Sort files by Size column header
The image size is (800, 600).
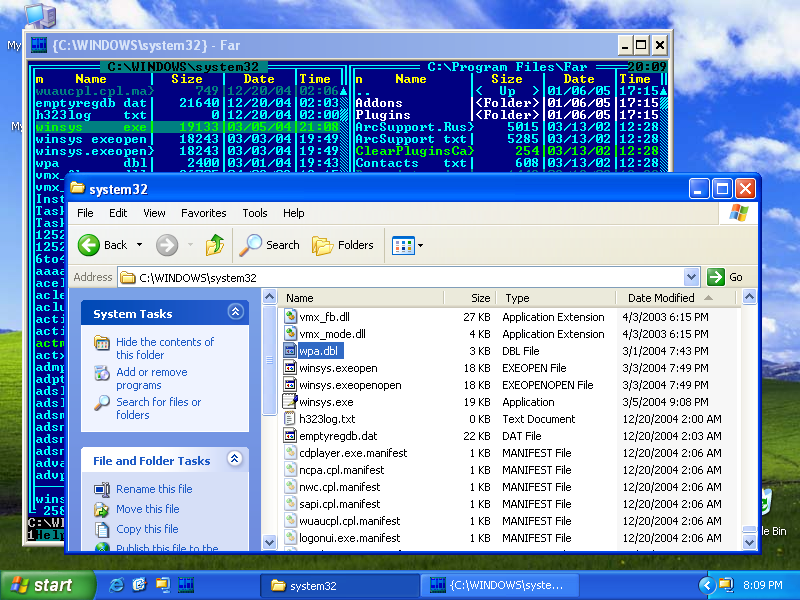[470, 298]
